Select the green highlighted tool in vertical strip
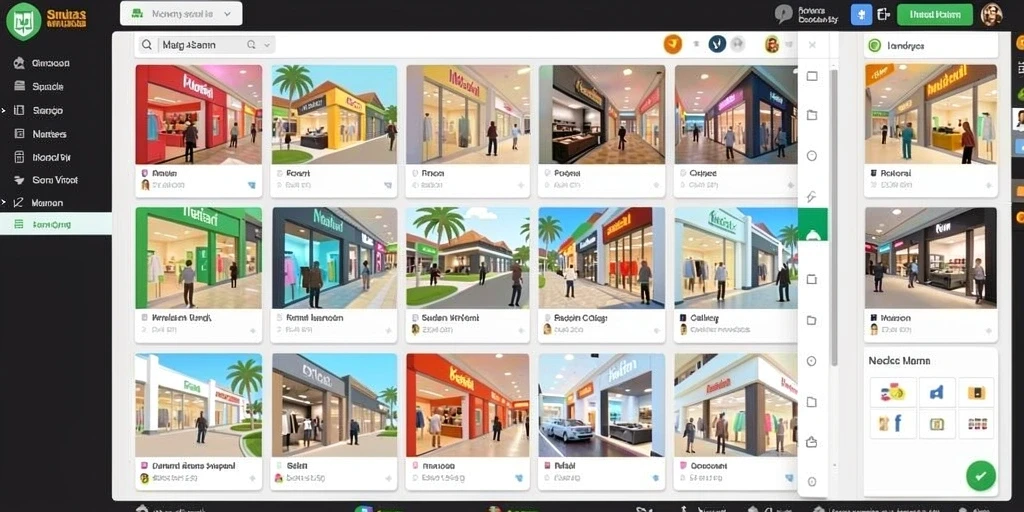The width and height of the screenshot is (1024, 512). [812, 224]
